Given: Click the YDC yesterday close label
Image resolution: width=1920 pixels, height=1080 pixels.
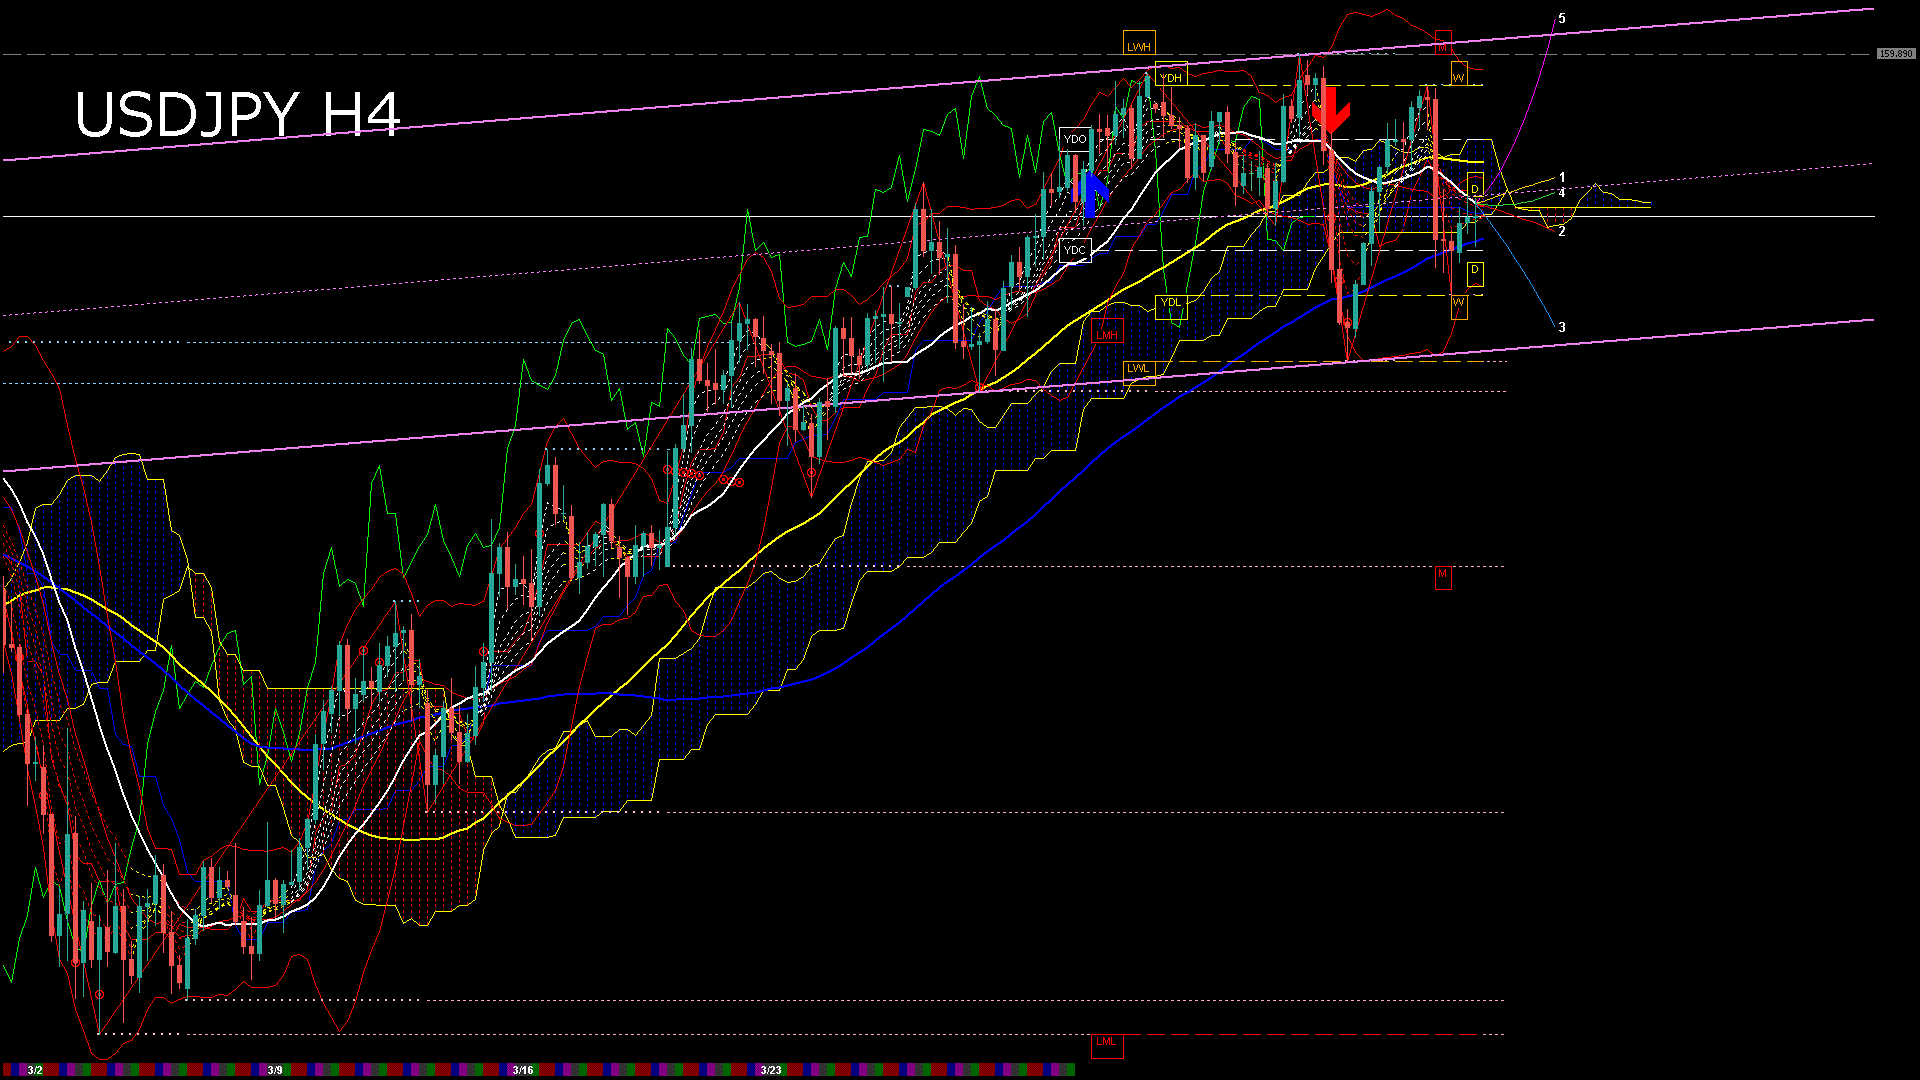Looking at the screenshot, I should pyautogui.click(x=1075, y=250).
